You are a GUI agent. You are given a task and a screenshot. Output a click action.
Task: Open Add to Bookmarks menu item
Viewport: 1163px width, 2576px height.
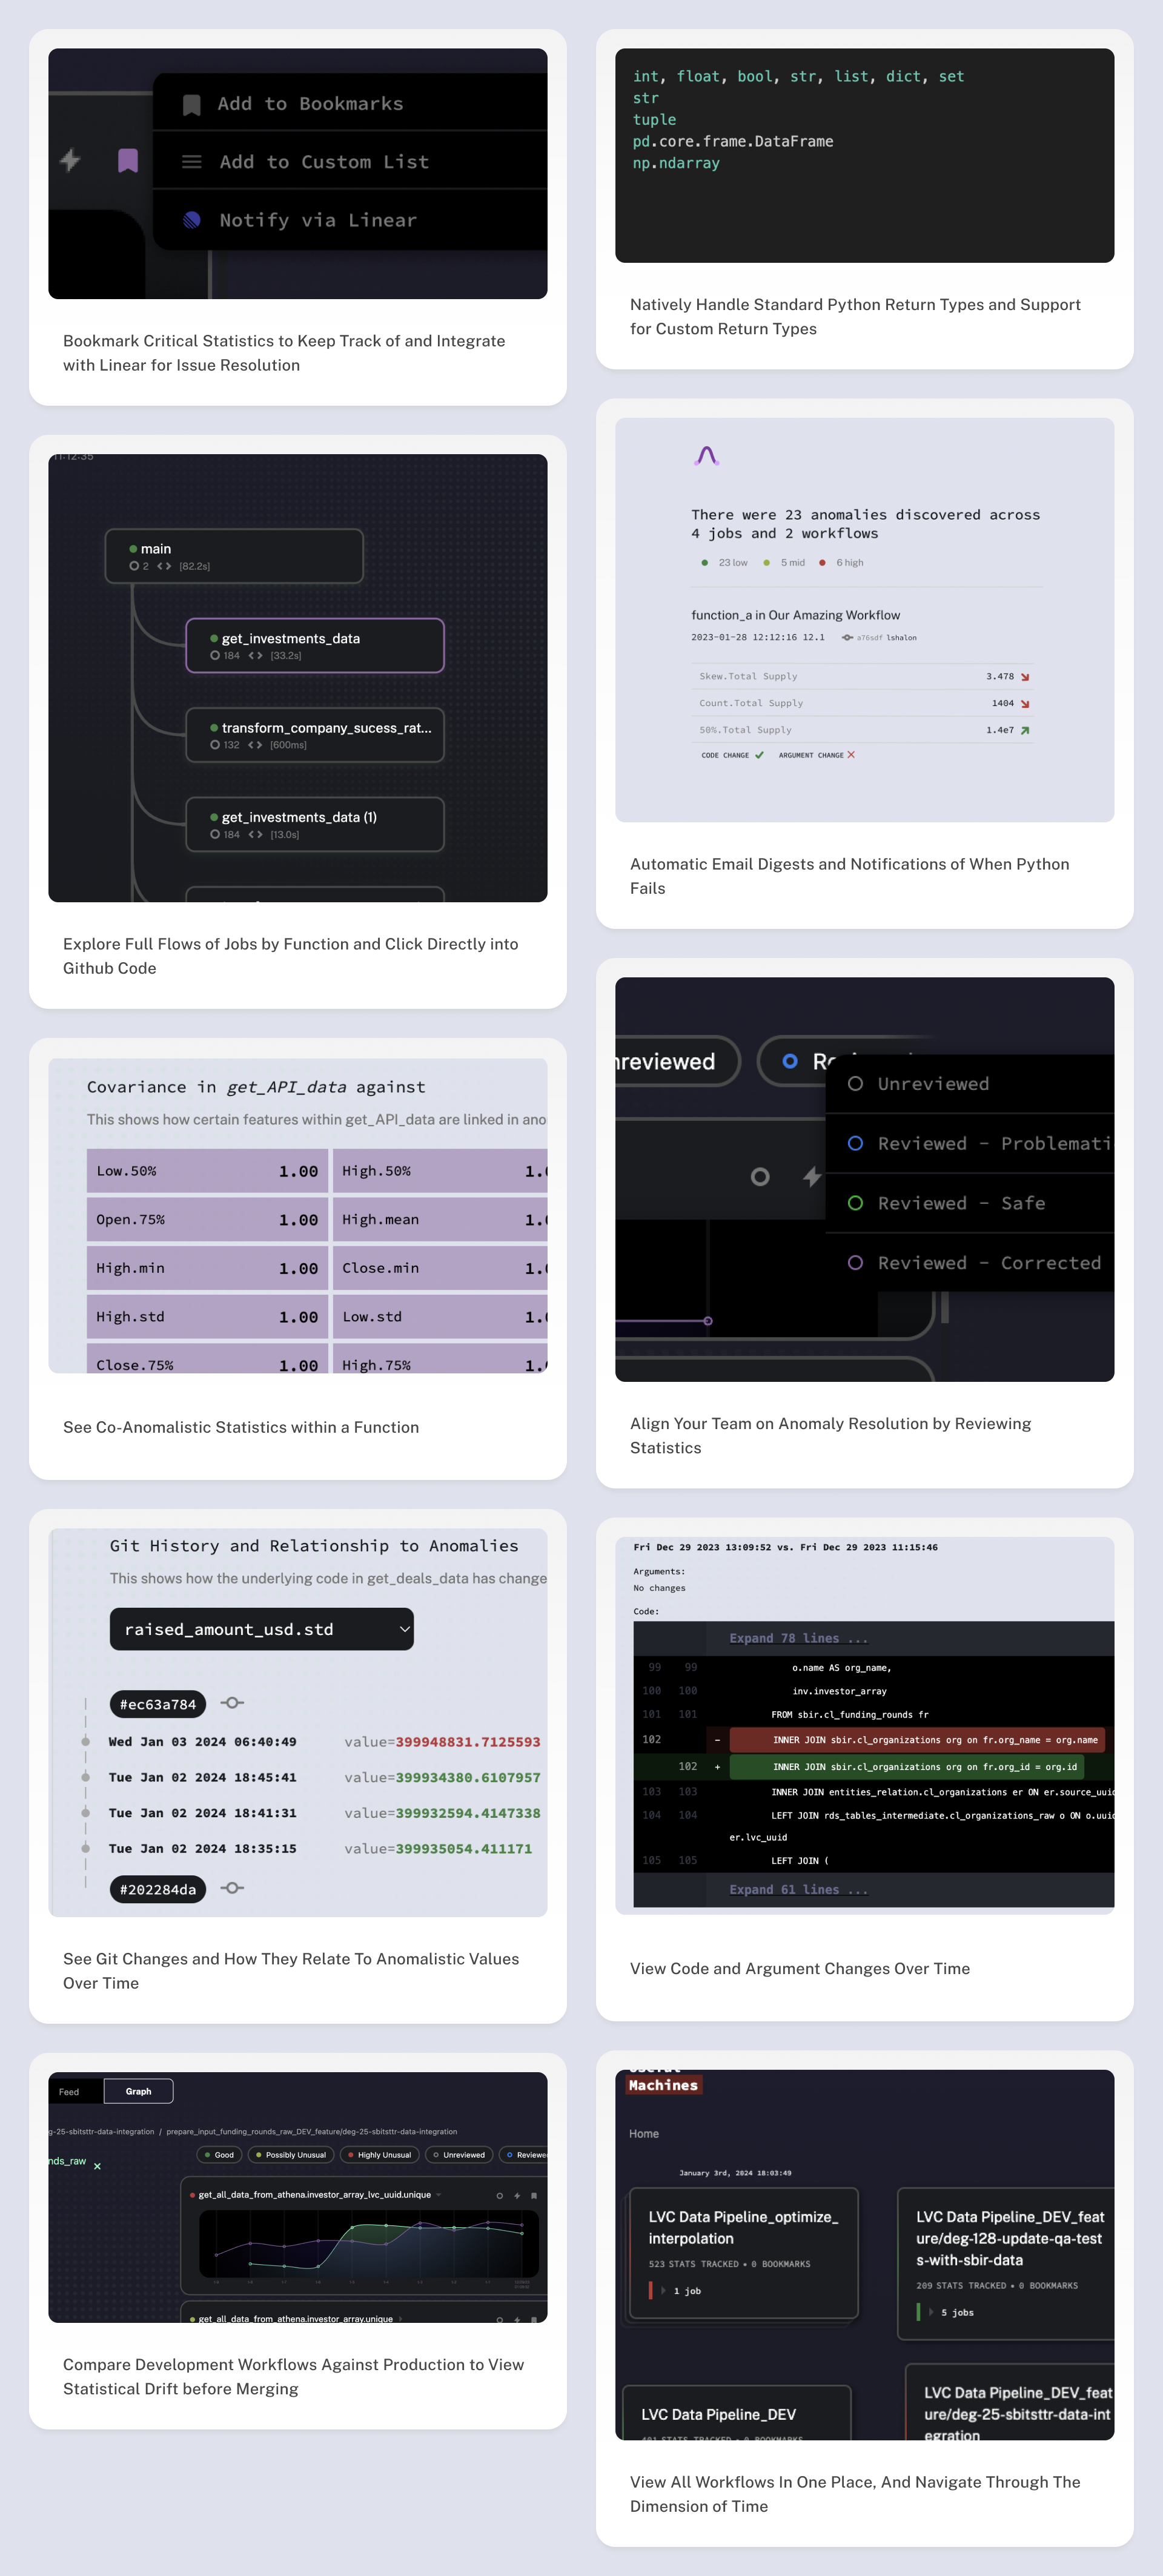coord(311,104)
